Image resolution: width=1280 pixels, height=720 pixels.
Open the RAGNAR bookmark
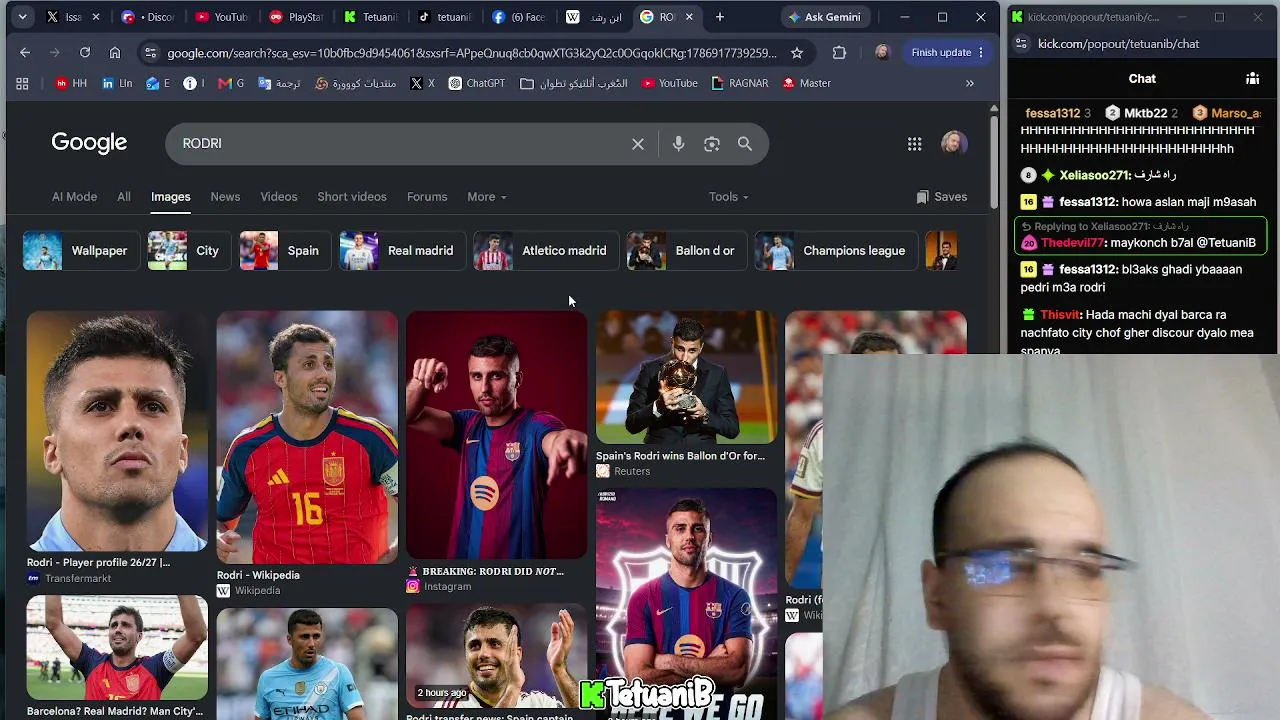coord(739,83)
